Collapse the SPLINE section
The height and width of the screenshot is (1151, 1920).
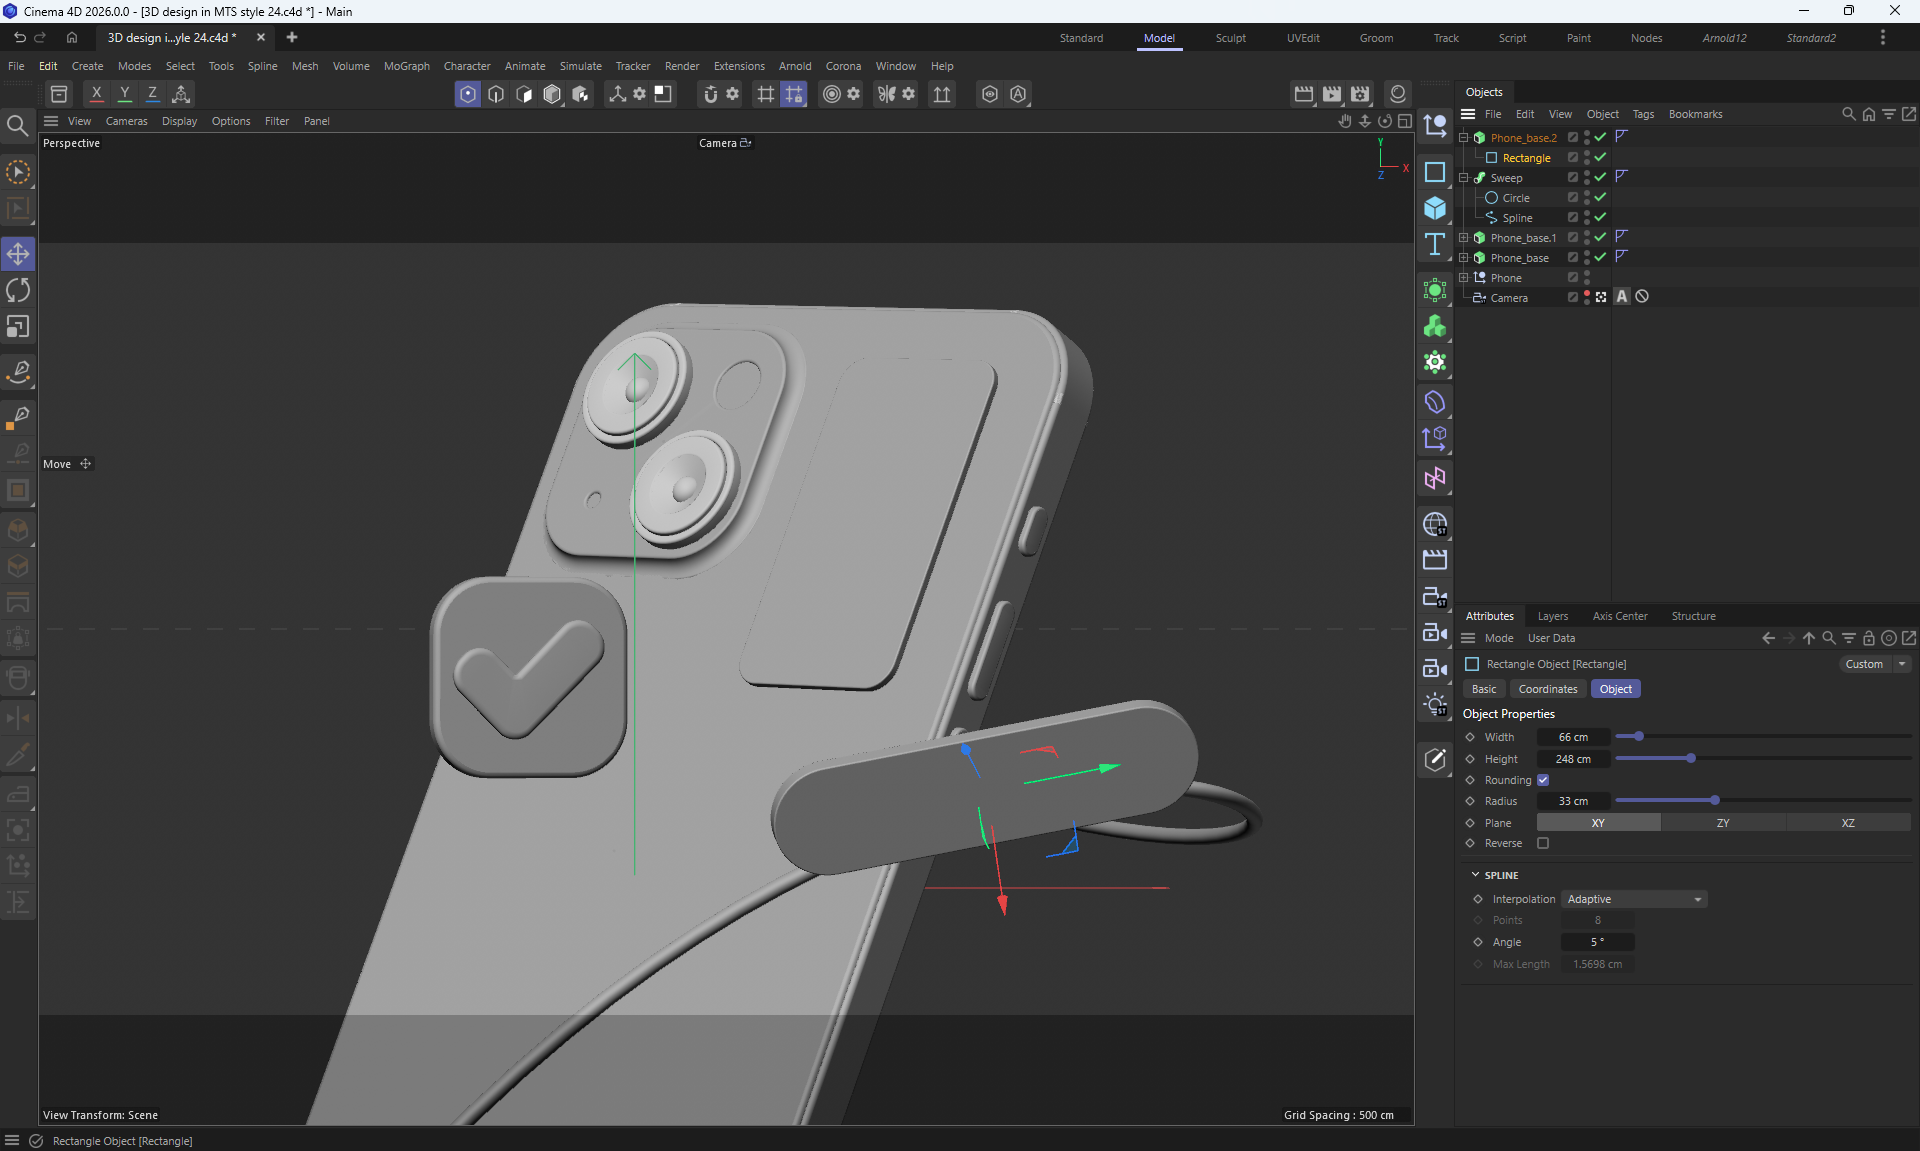pos(1475,875)
